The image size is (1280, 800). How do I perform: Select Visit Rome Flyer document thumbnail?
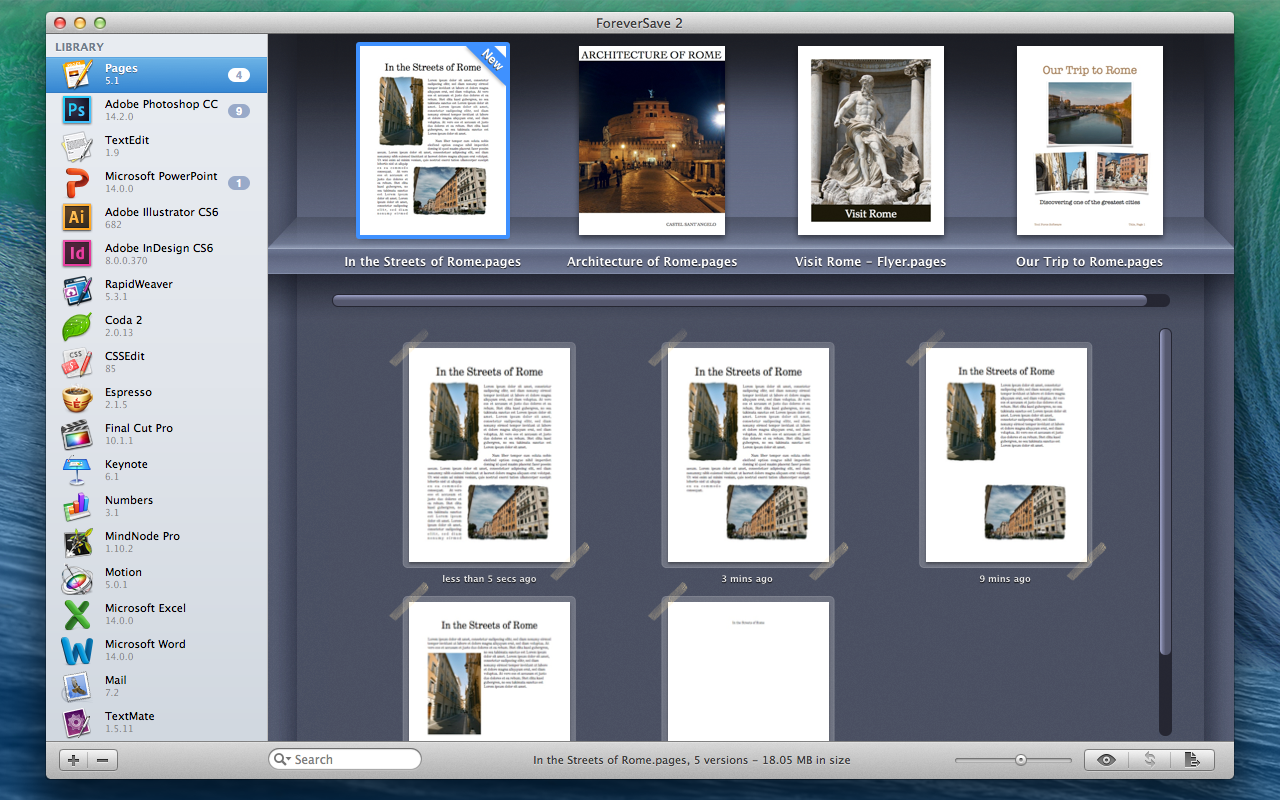click(871, 141)
